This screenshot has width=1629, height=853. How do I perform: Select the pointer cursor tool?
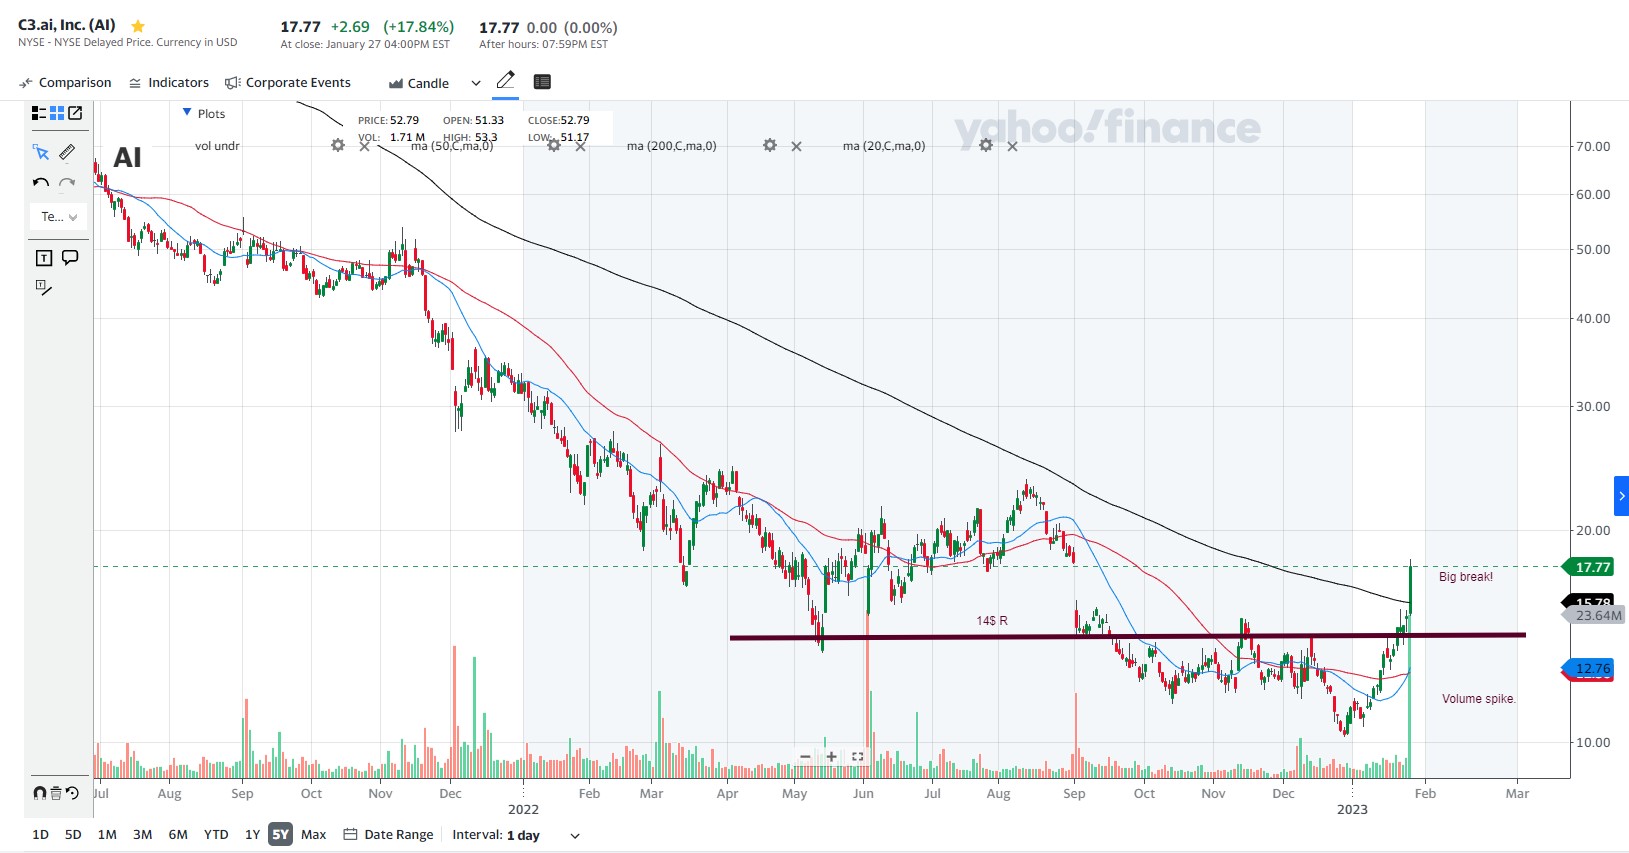(41, 152)
